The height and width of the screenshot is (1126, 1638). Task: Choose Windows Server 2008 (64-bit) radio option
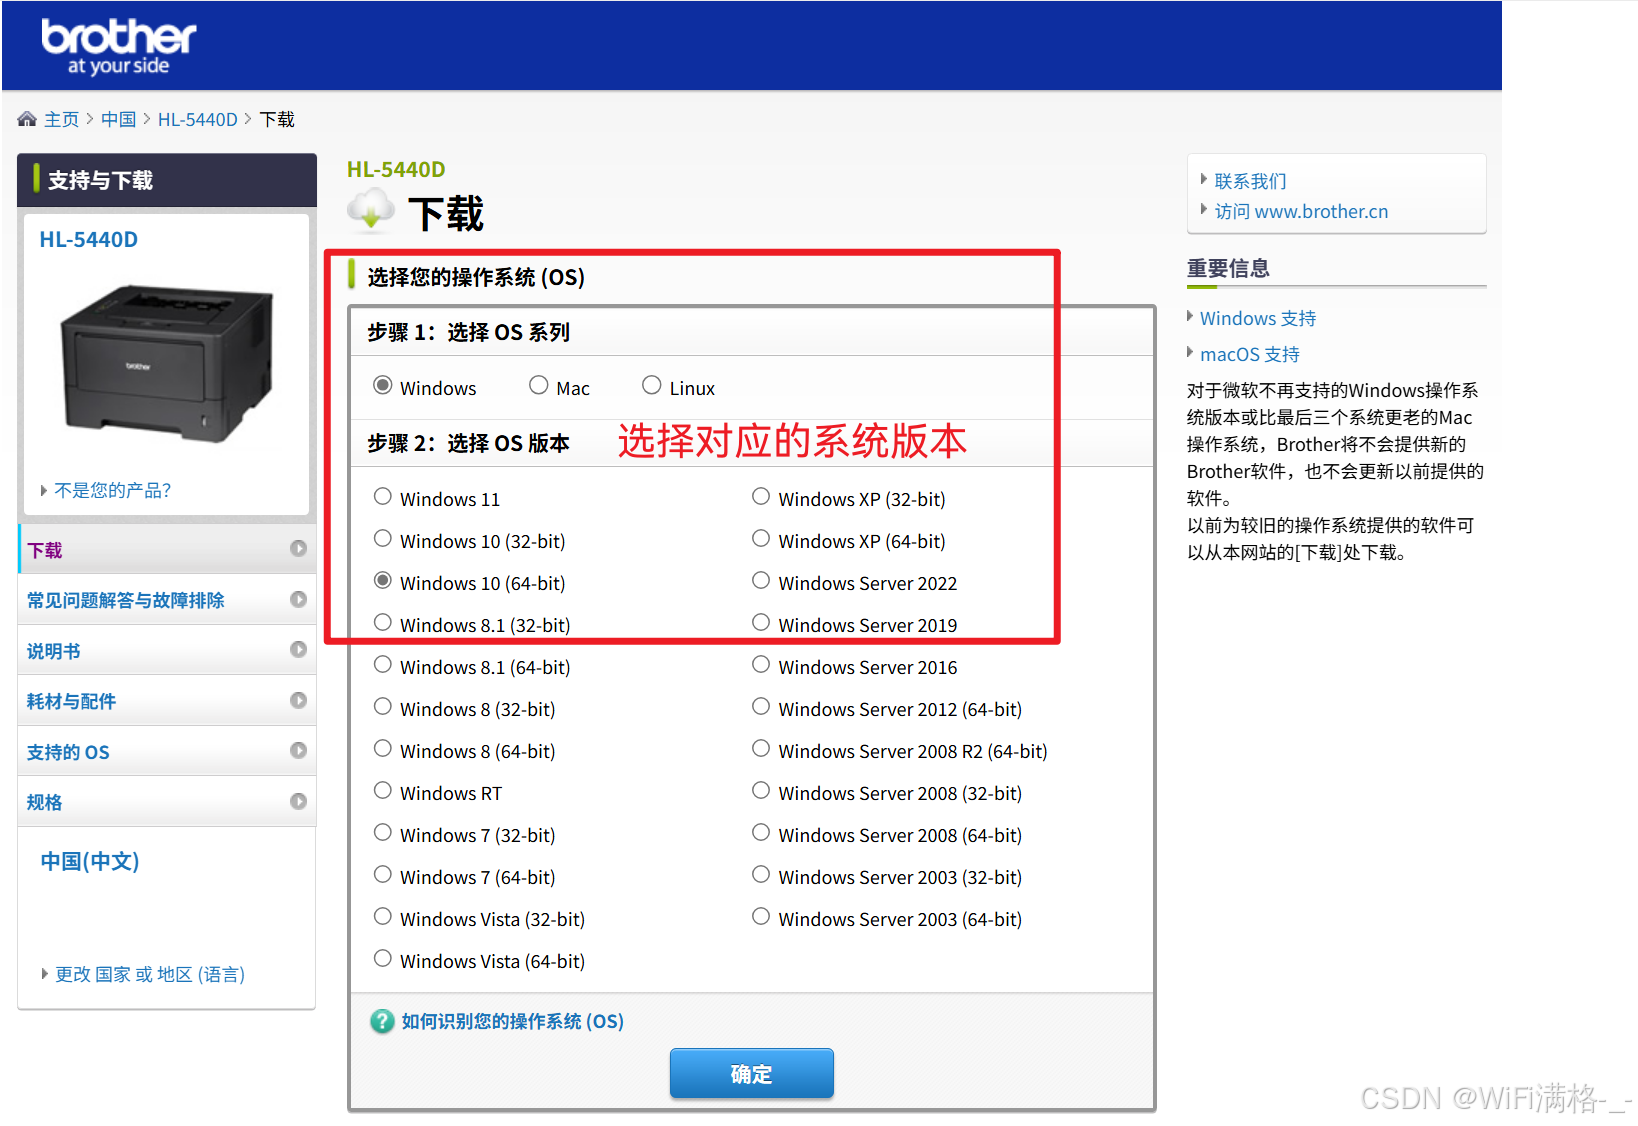point(761,832)
